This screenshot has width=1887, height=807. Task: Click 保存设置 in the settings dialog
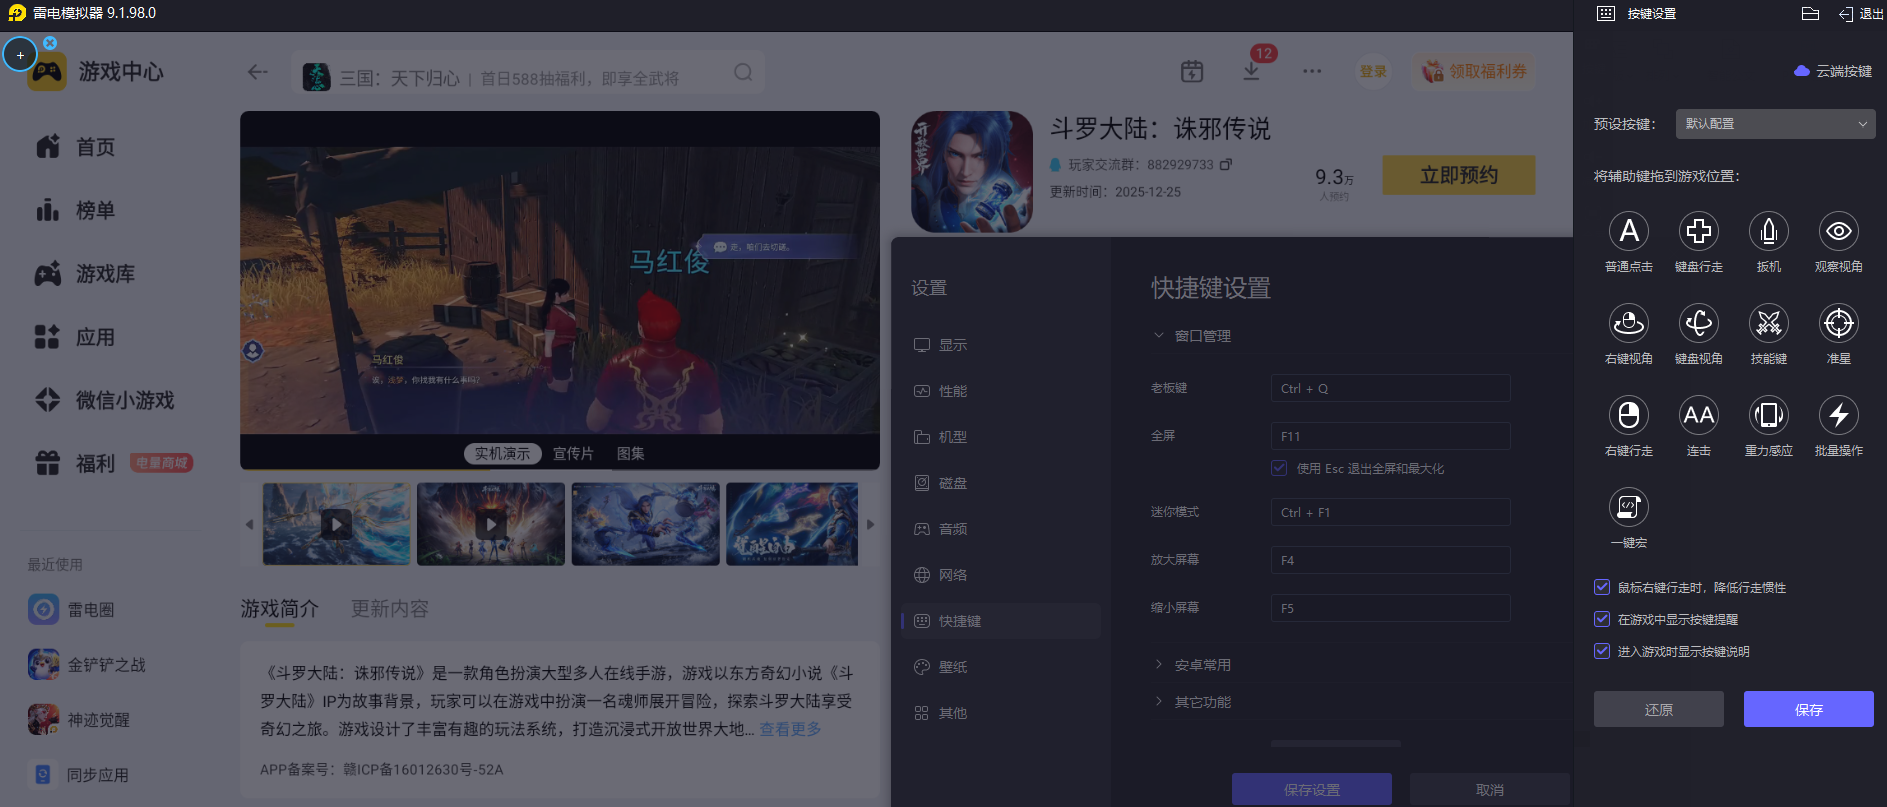[x=1312, y=790]
